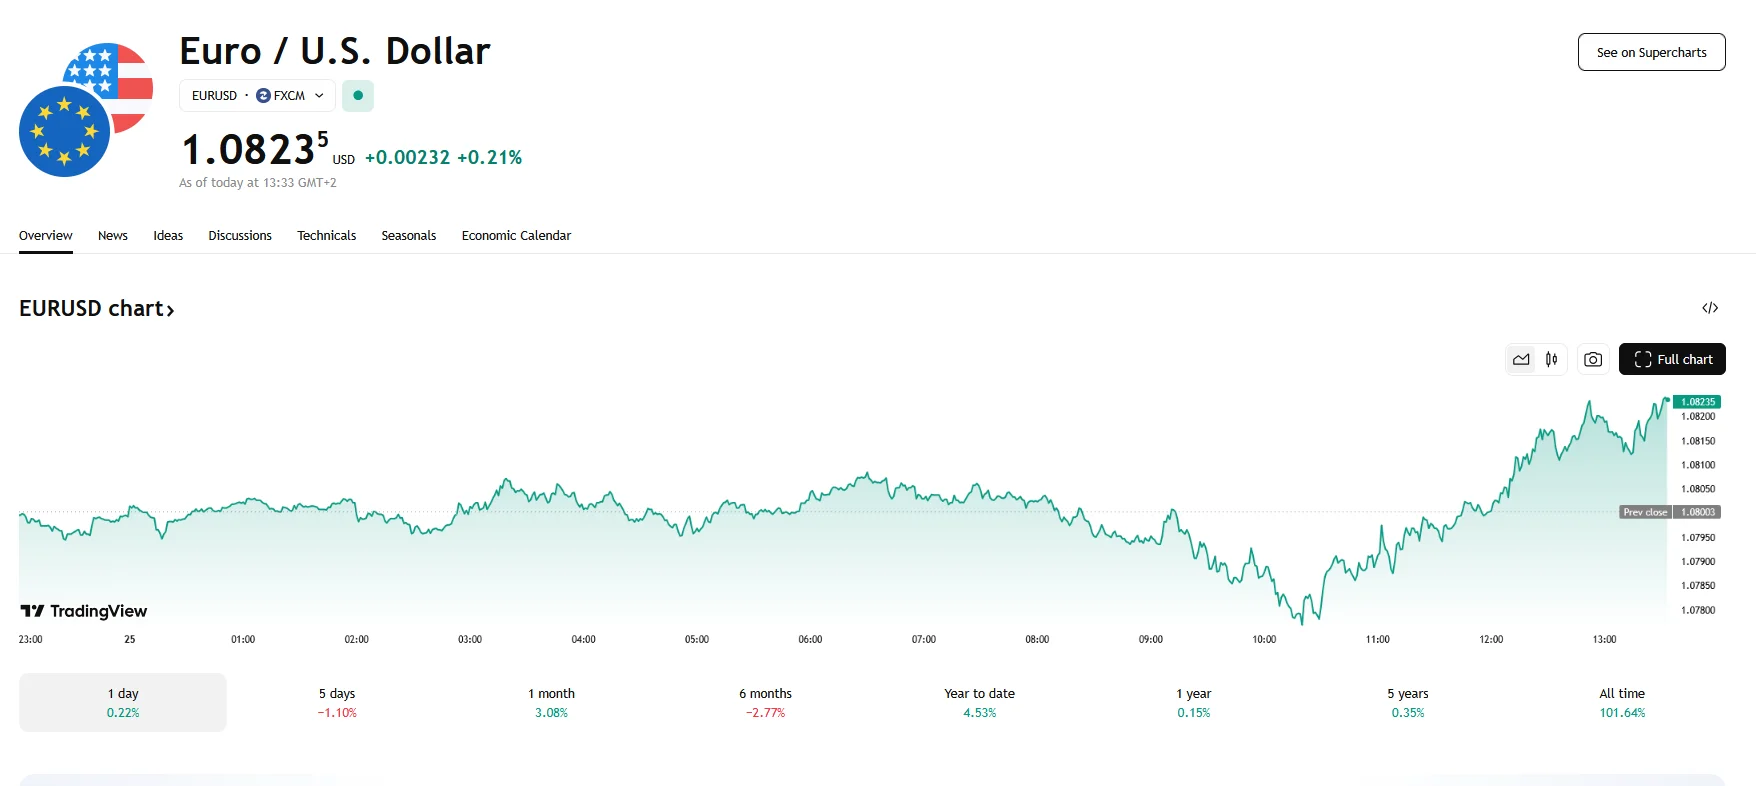Select the 5 days time range

click(x=337, y=702)
